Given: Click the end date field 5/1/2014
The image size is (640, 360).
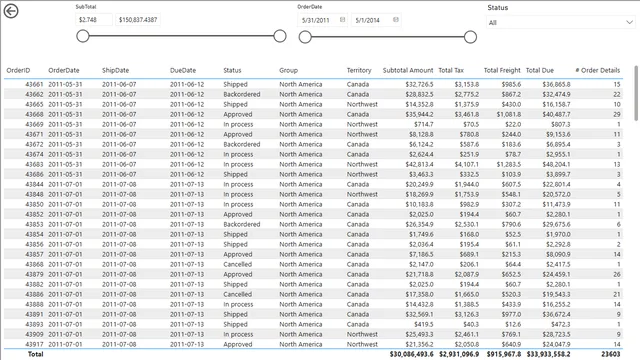Looking at the screenshot, I should [376, 20].
